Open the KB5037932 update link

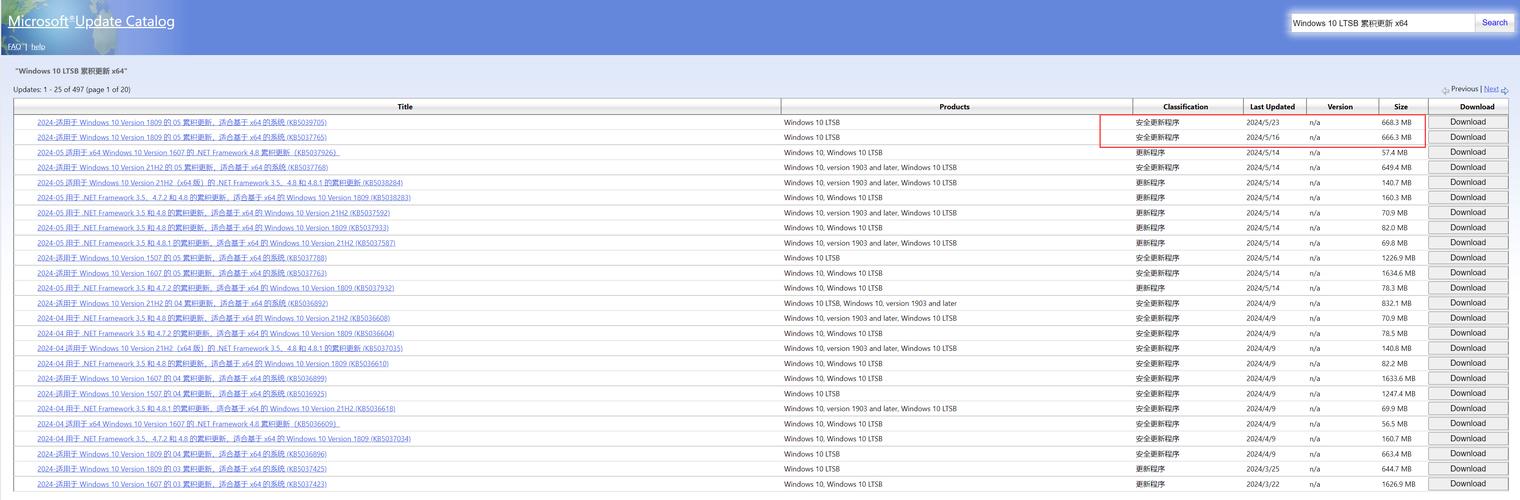click(x=215, y=288)
